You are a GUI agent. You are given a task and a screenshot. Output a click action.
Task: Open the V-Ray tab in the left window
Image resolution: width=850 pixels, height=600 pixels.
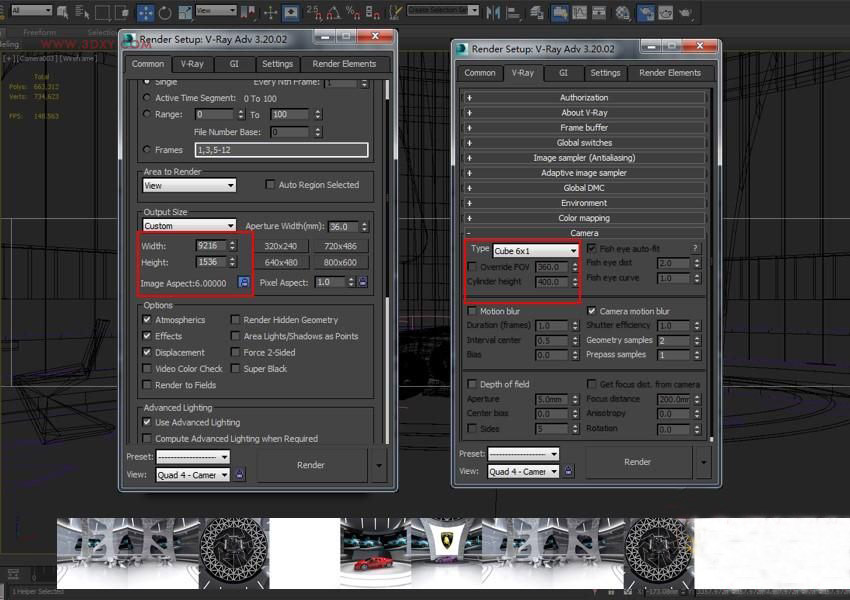click(192, 64)
